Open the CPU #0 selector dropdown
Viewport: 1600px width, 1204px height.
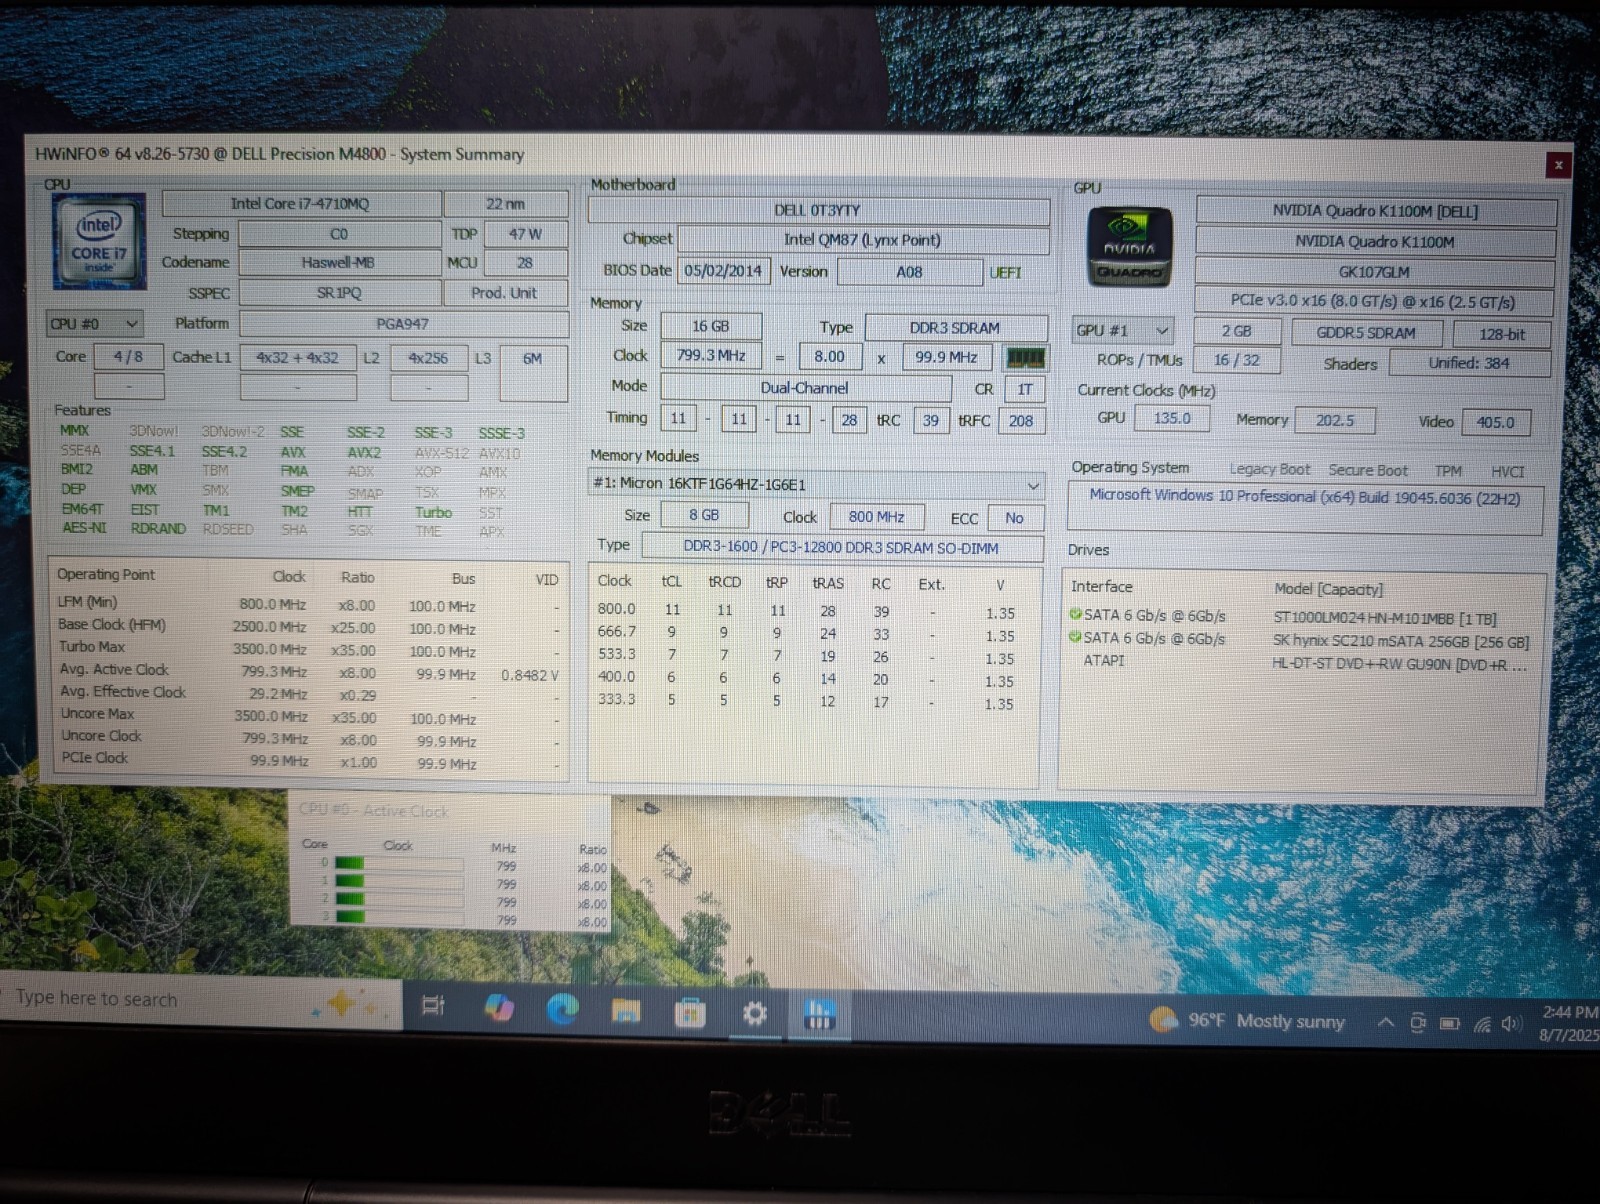click(95, 324)
